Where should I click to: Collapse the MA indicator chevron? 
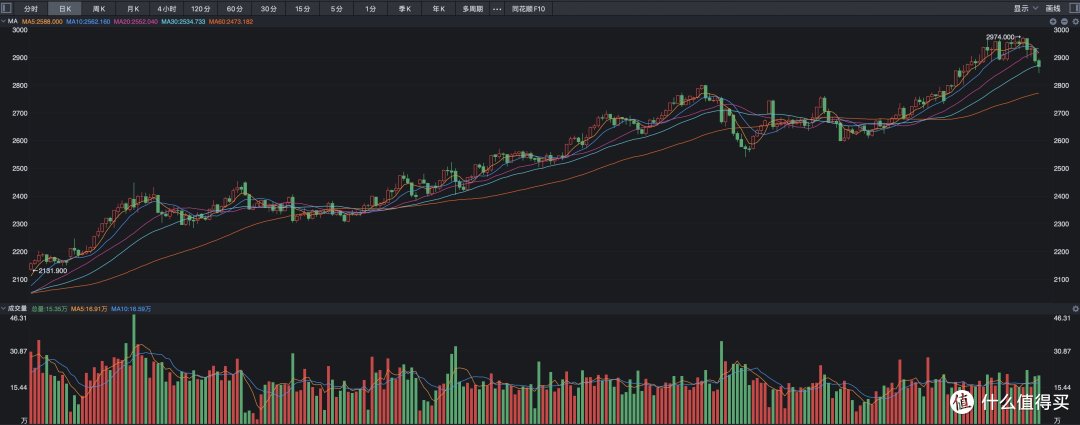[x=3, y=22]
